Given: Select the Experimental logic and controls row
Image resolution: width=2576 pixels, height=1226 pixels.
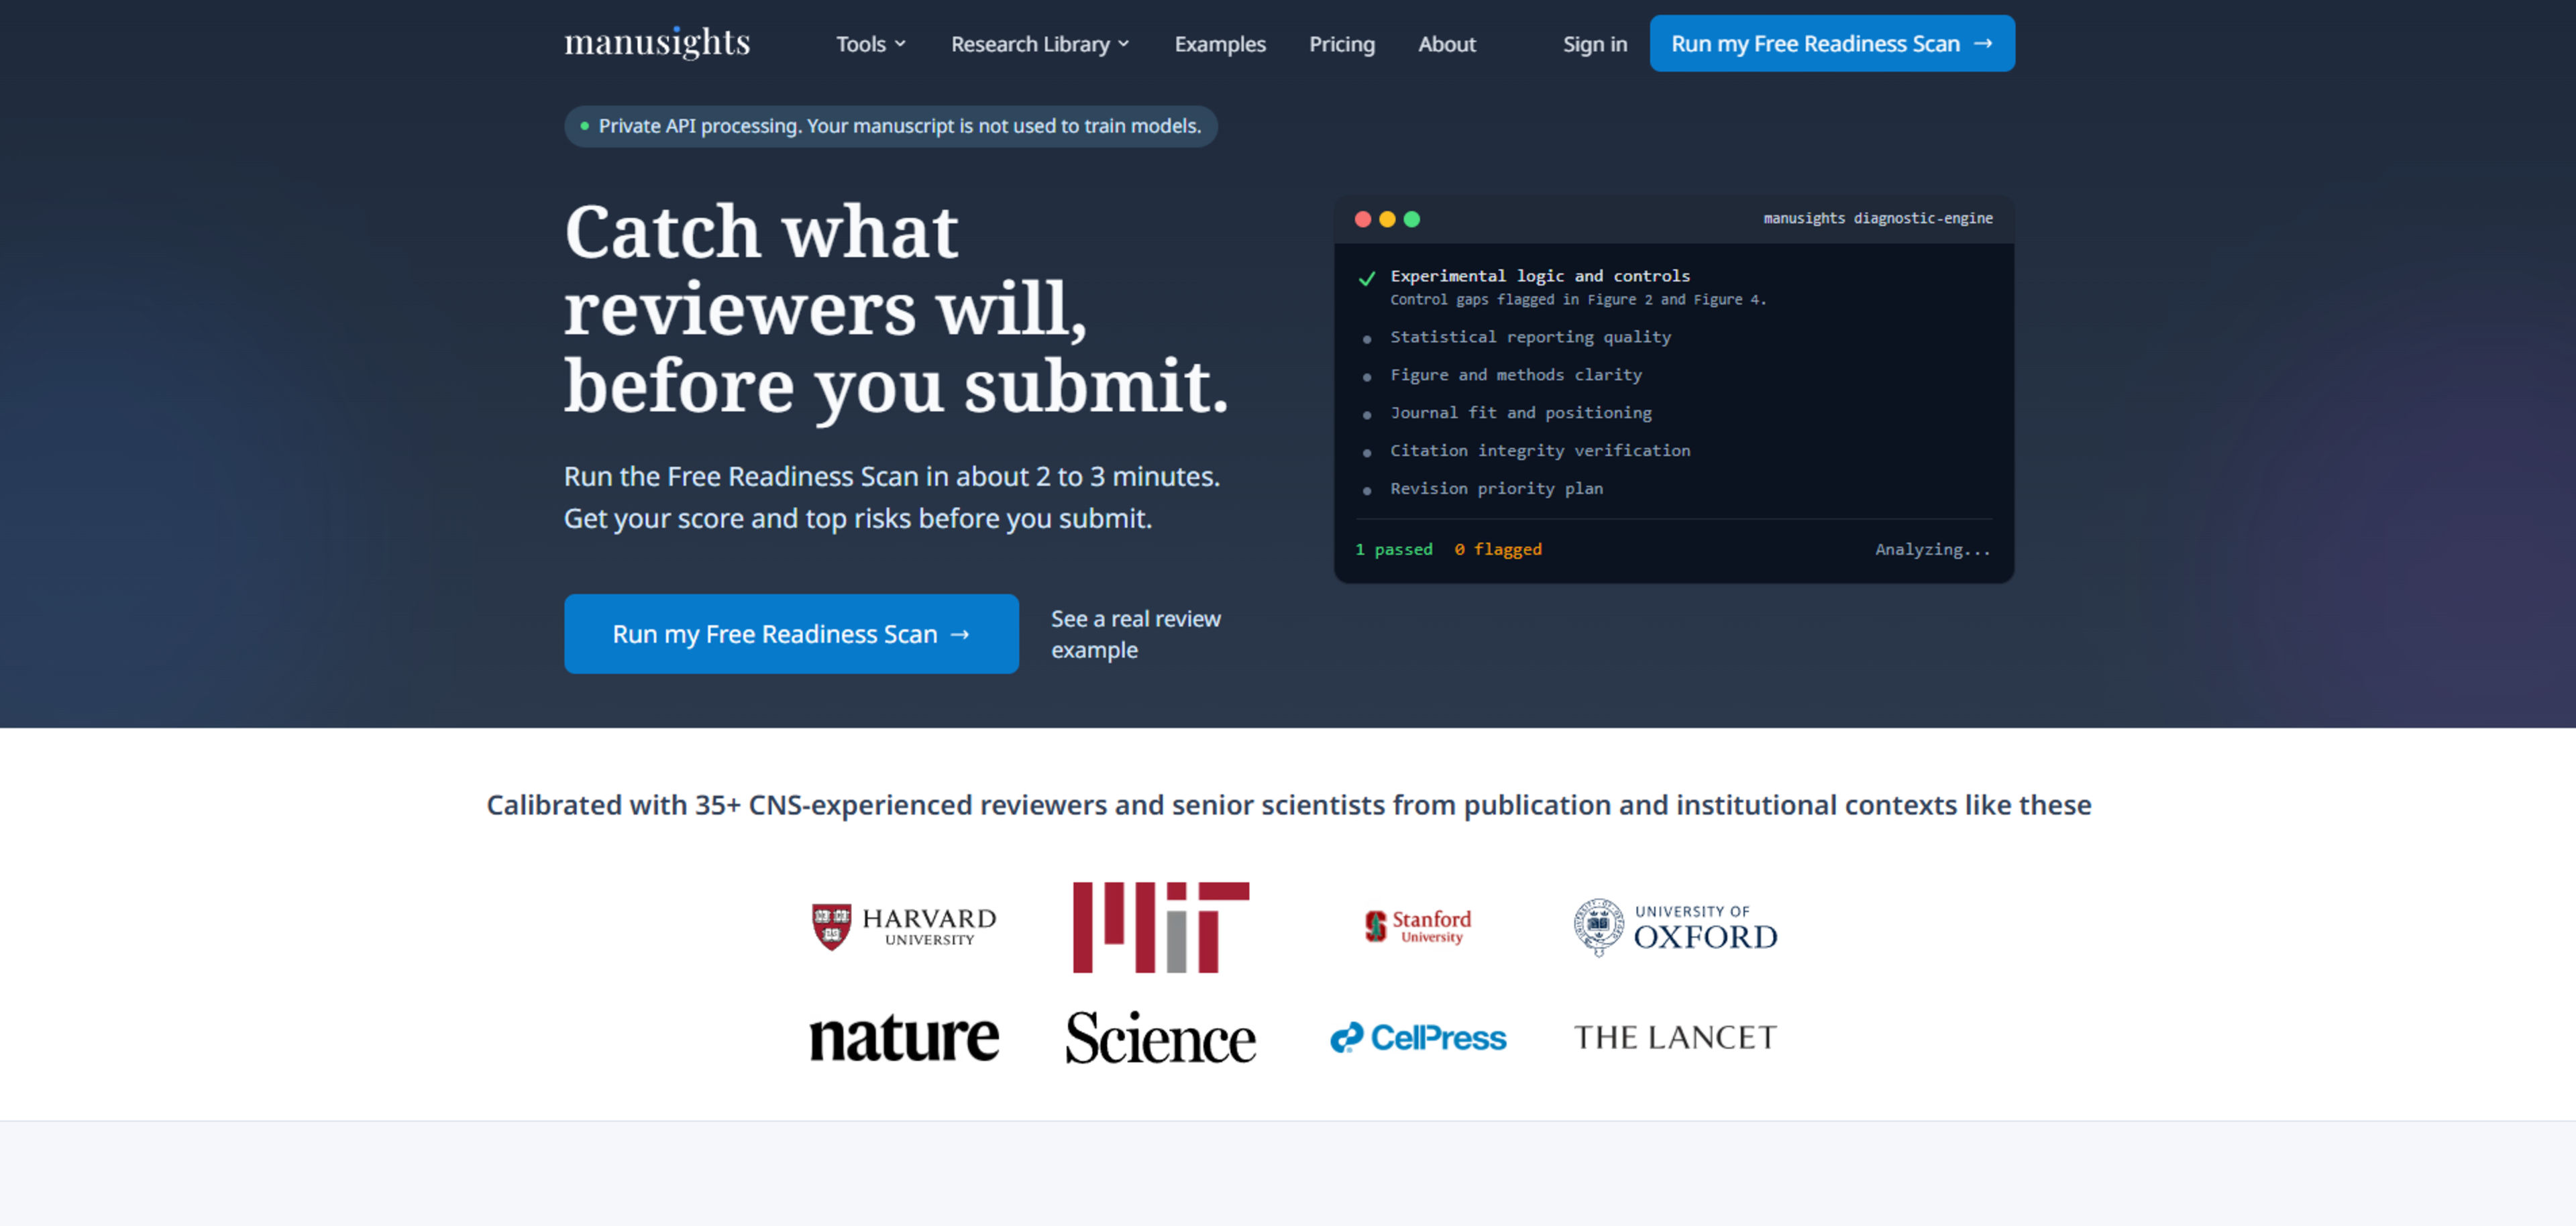Looking at the screenshot, I should click(1674, 287).
